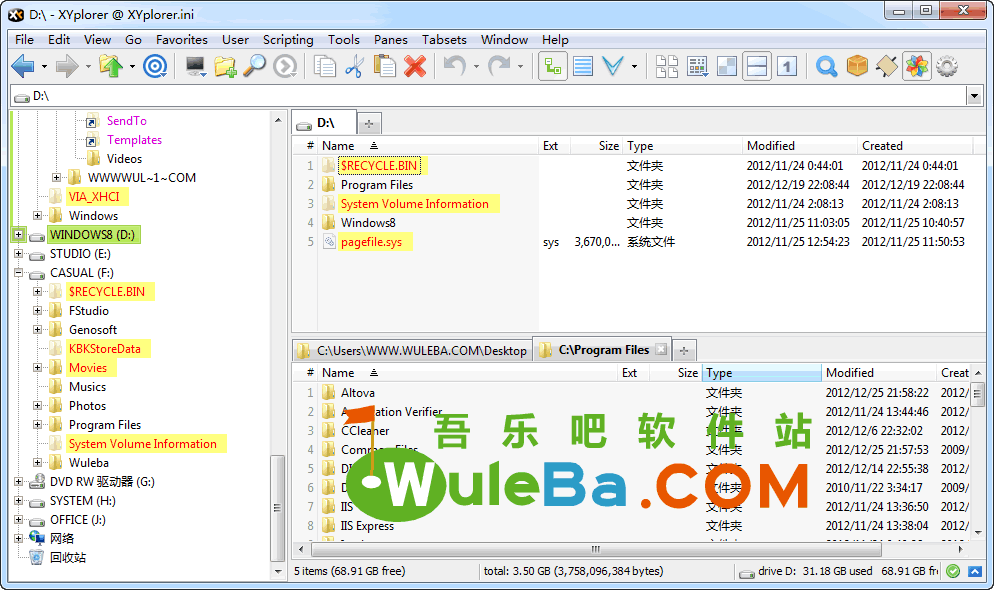This screenshot has height=590, width=994.
Task: Click the boxed number 1 icon
Action: tap(787, 66)
